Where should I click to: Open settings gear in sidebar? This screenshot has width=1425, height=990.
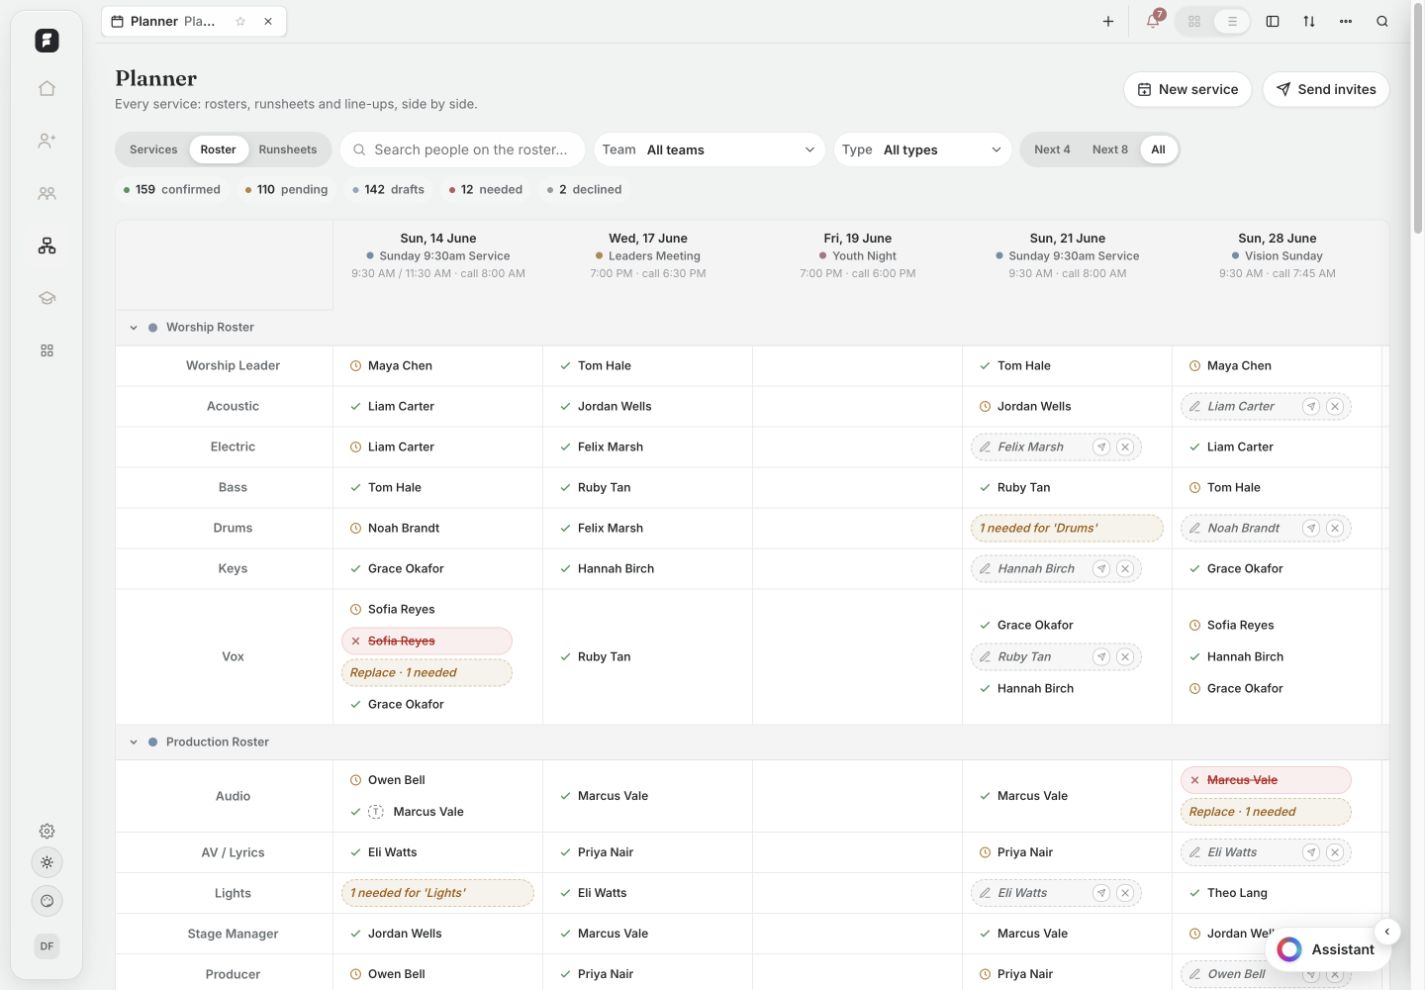[47, 831]
